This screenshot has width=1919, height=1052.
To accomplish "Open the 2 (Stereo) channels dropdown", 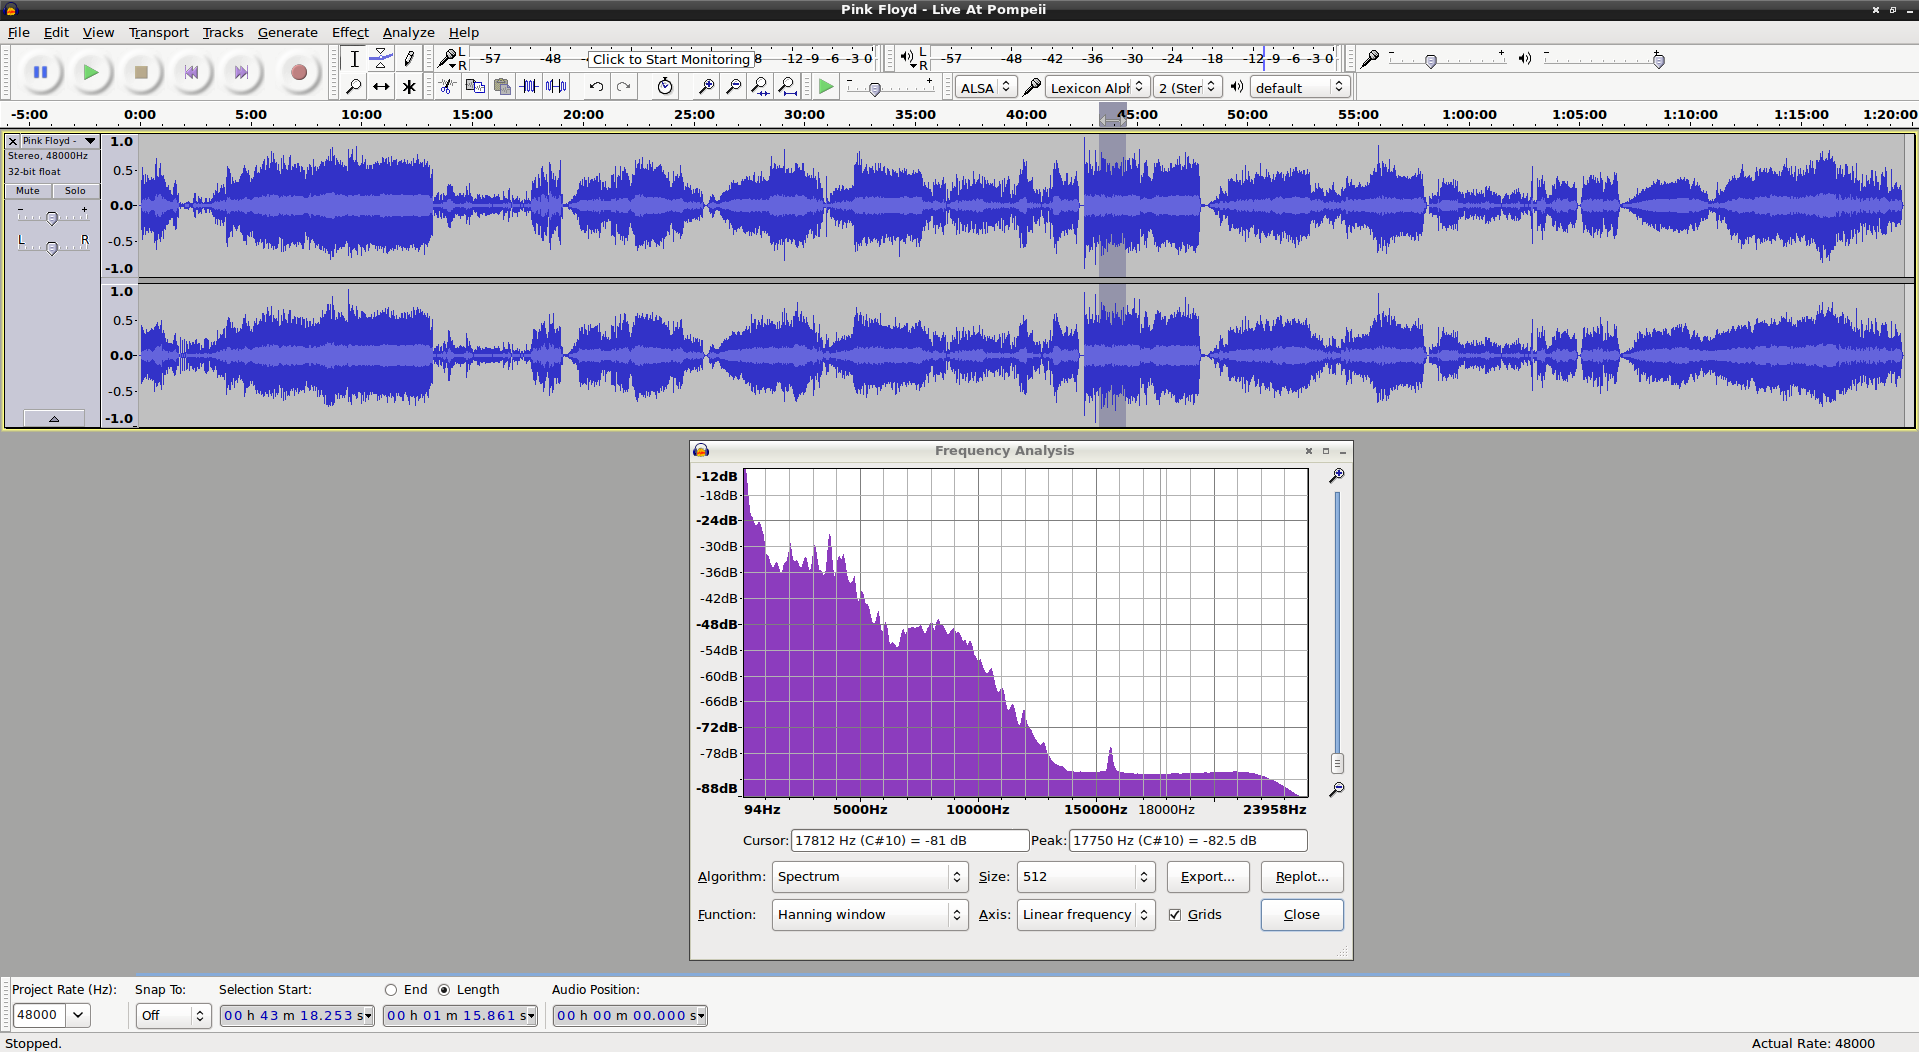I will pos(1187,88).
